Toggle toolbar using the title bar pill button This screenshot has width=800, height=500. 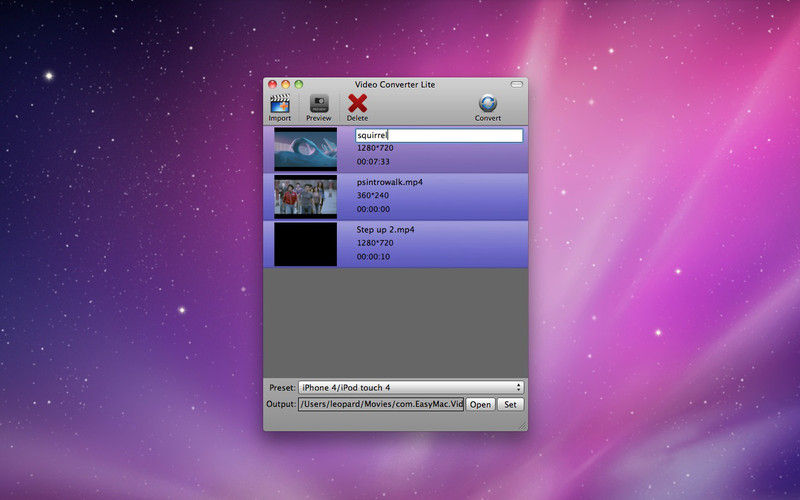click(x=516, y=84)
